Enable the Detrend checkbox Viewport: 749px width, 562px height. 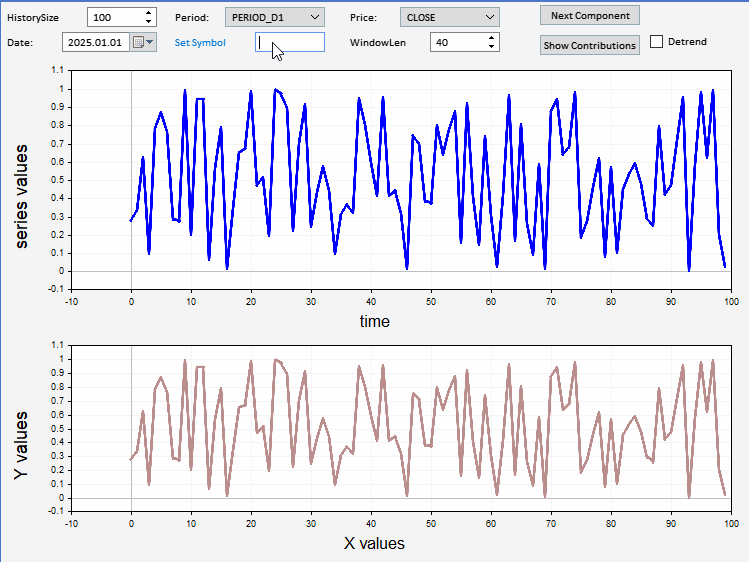pyautogui.click(x=656, y=42)
